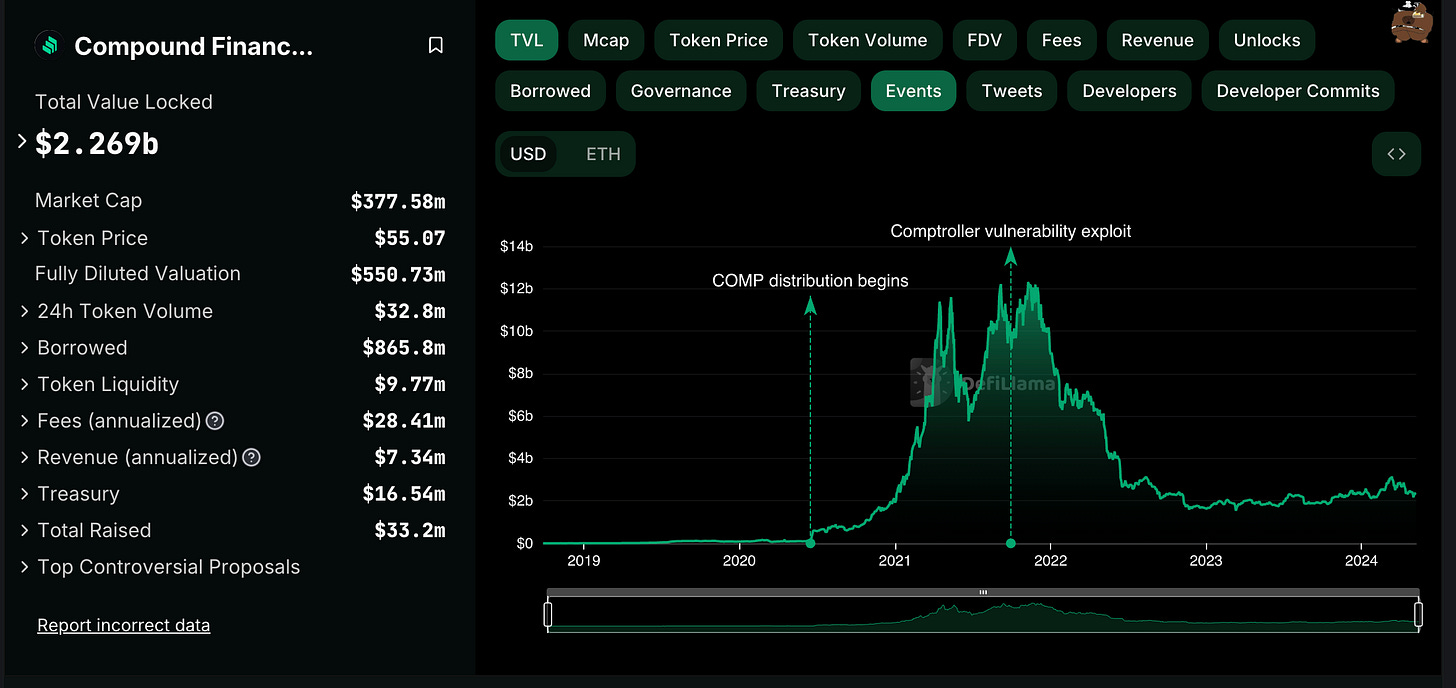Toggle the Developer Commits chart metric
The height and width of the screenshot is (688, 1456).
point(1298,91)
